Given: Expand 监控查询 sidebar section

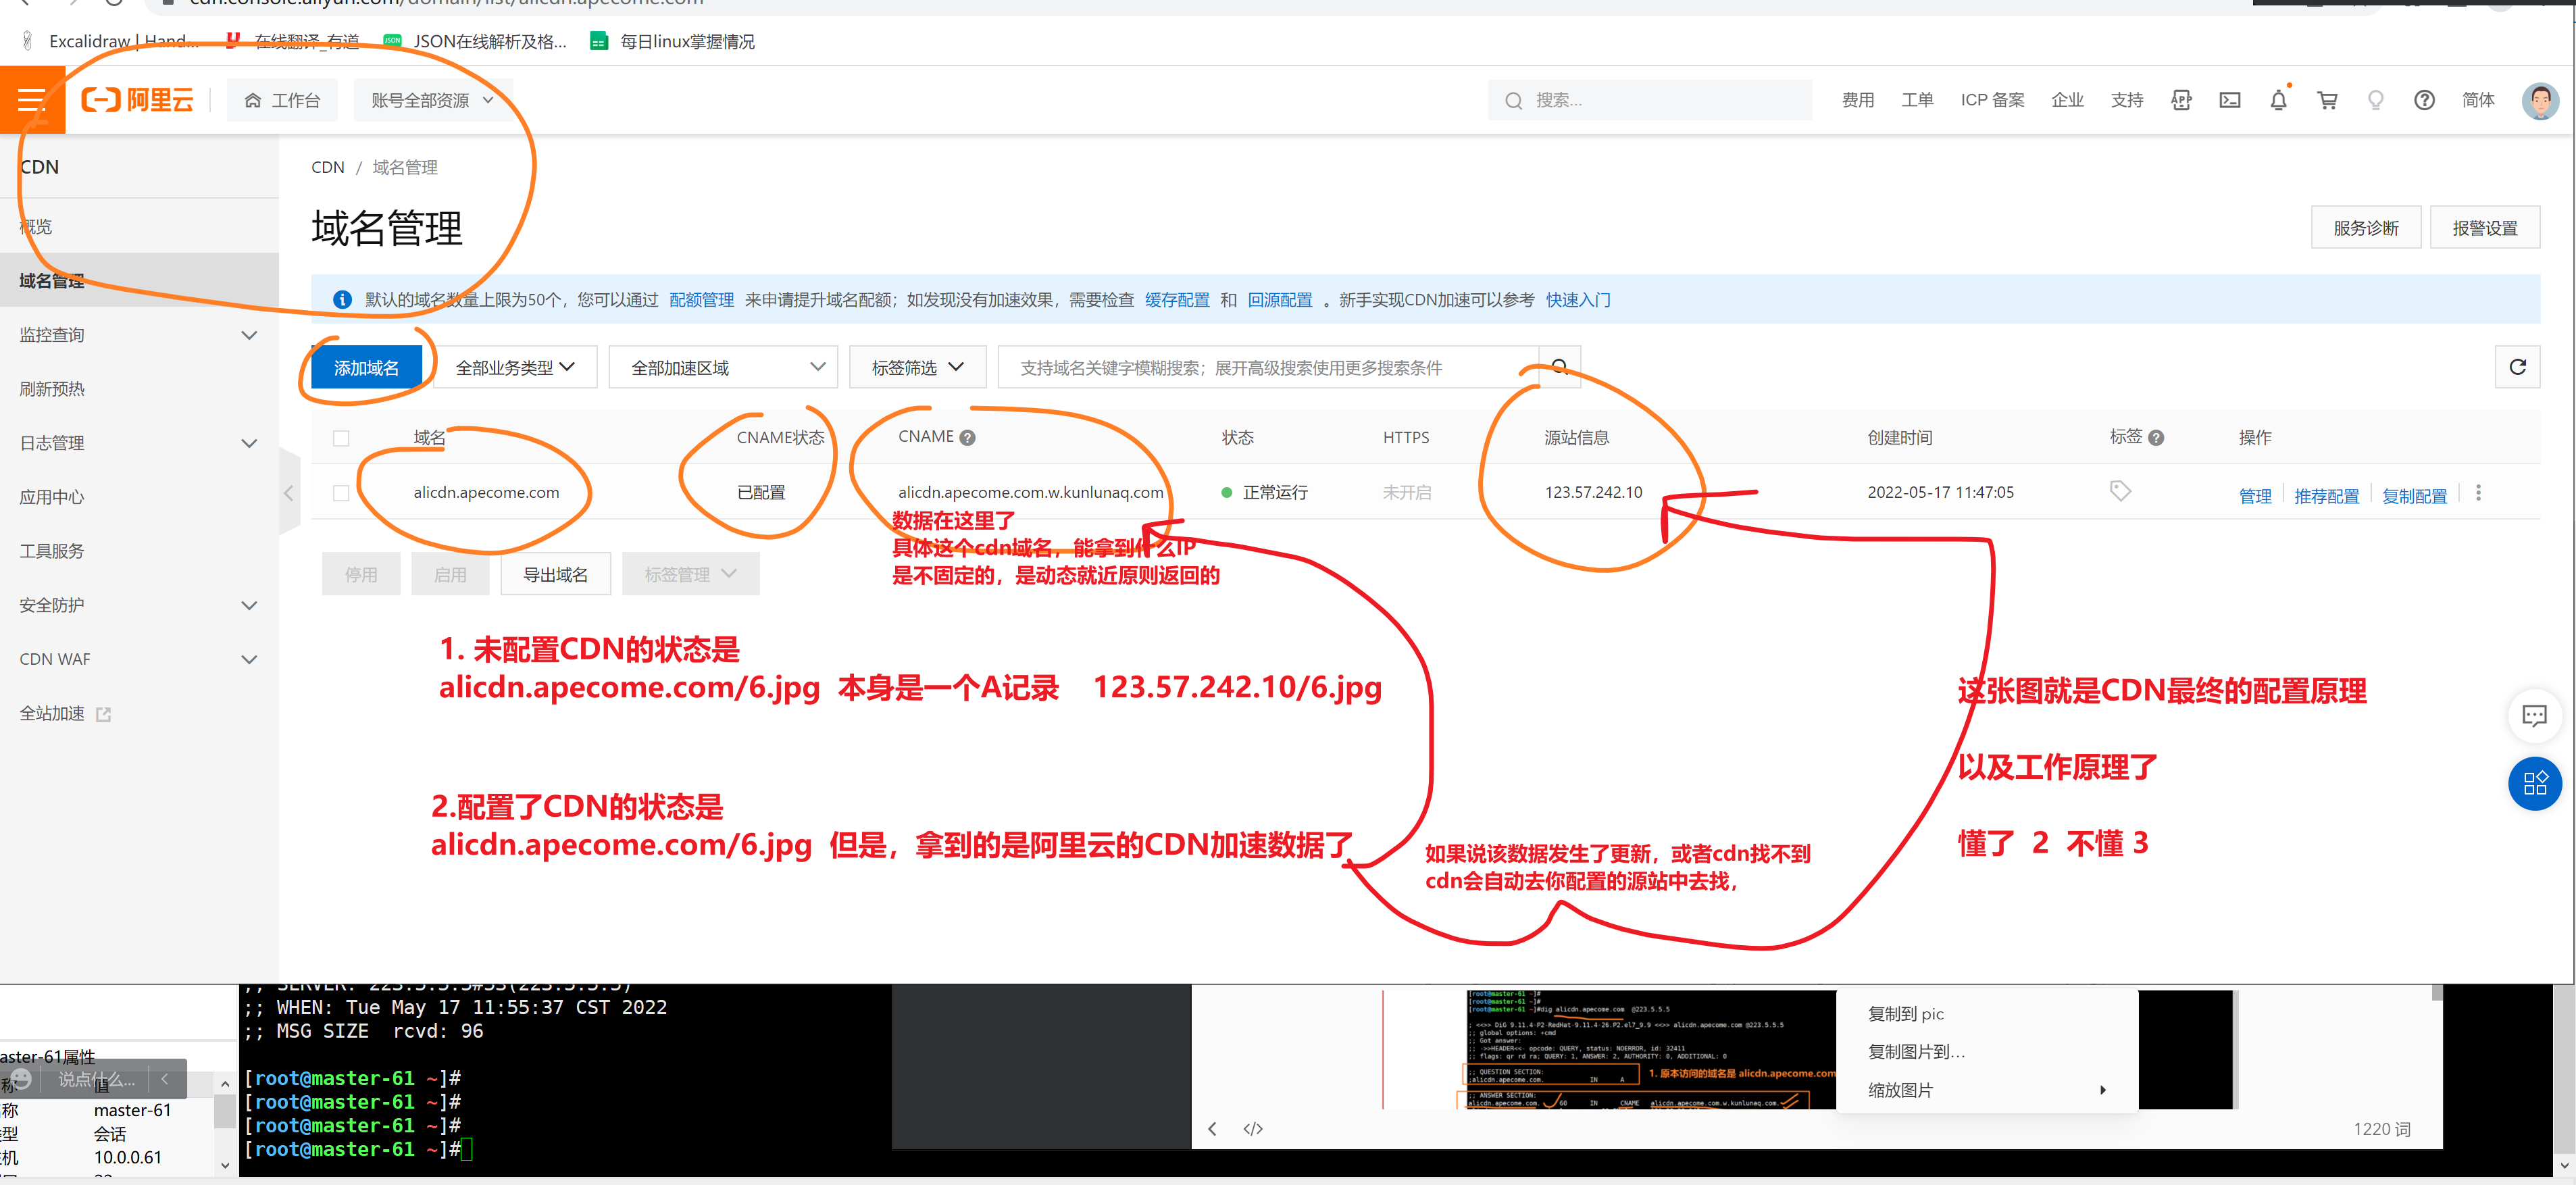Looking at the screenshot, I should point(139,335).
